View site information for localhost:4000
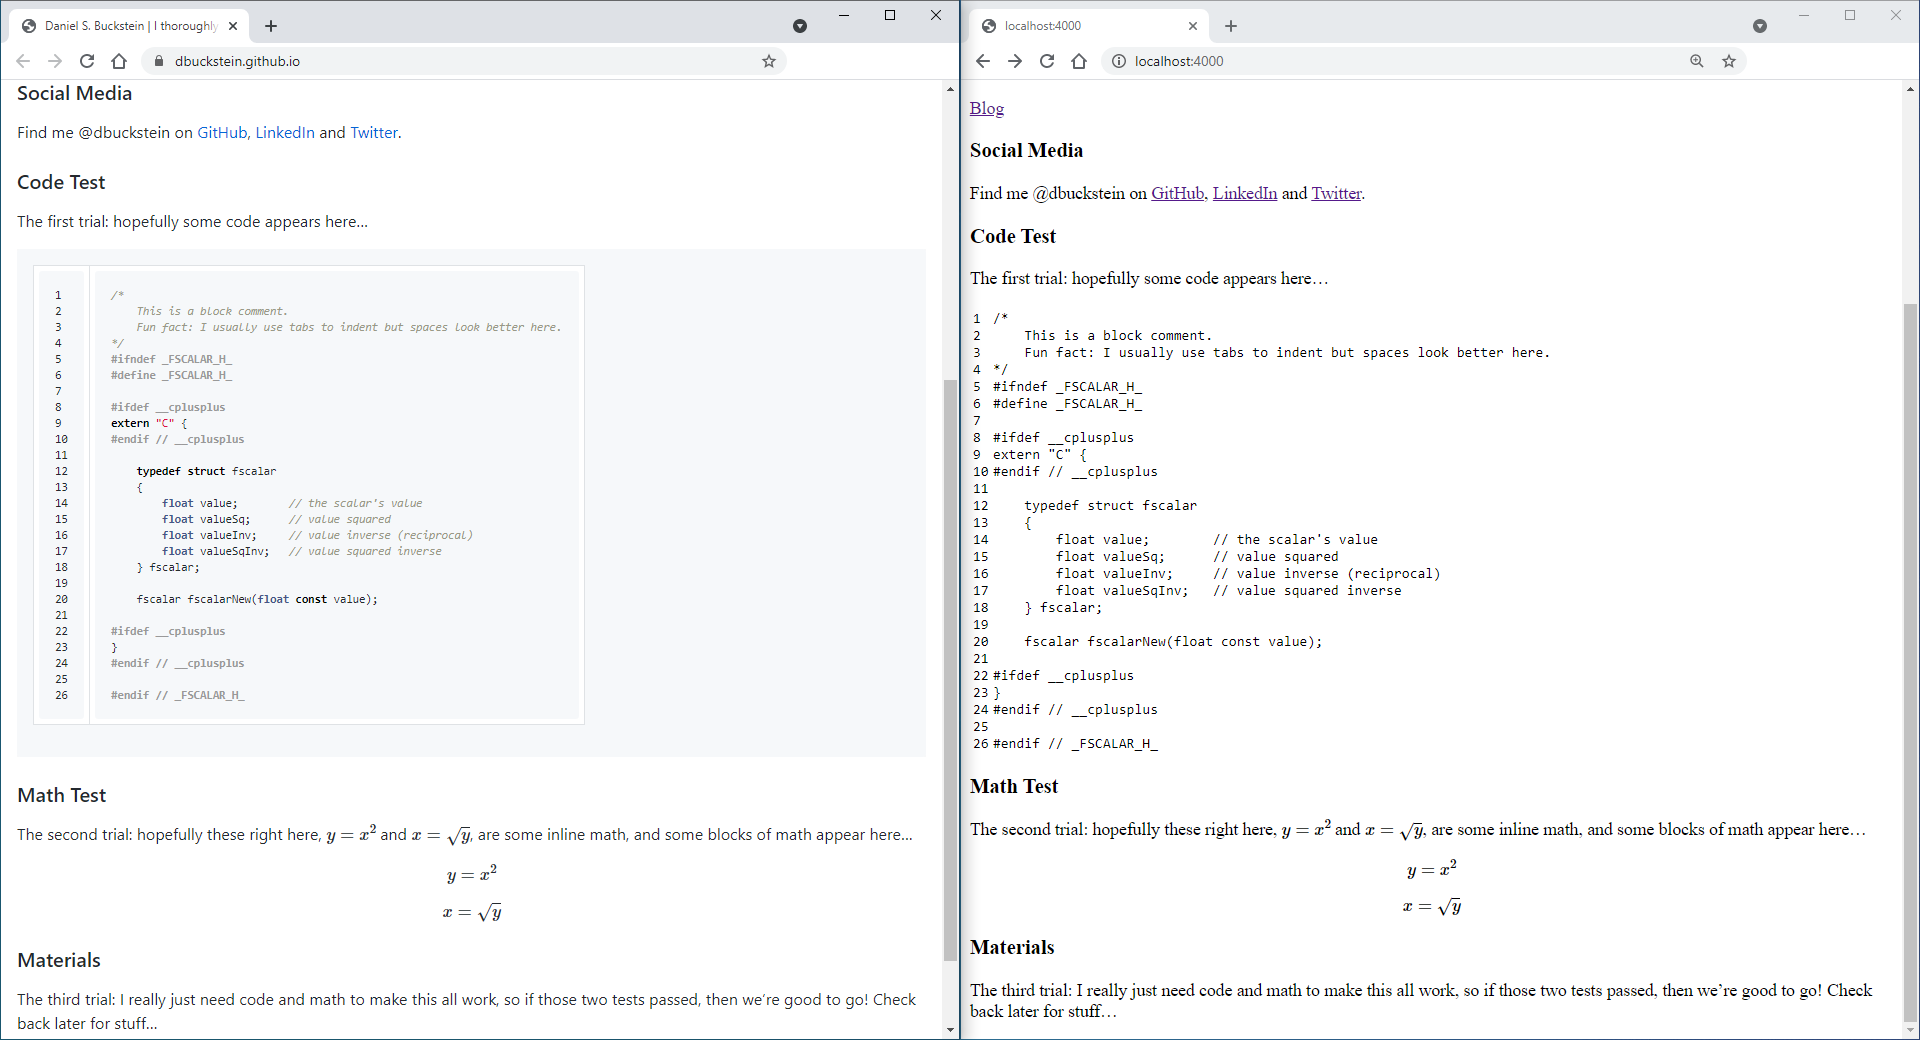Image resolution: width=1920 pixels, height=1040 pixels. pyautogui.click(x=1119, y=61)
